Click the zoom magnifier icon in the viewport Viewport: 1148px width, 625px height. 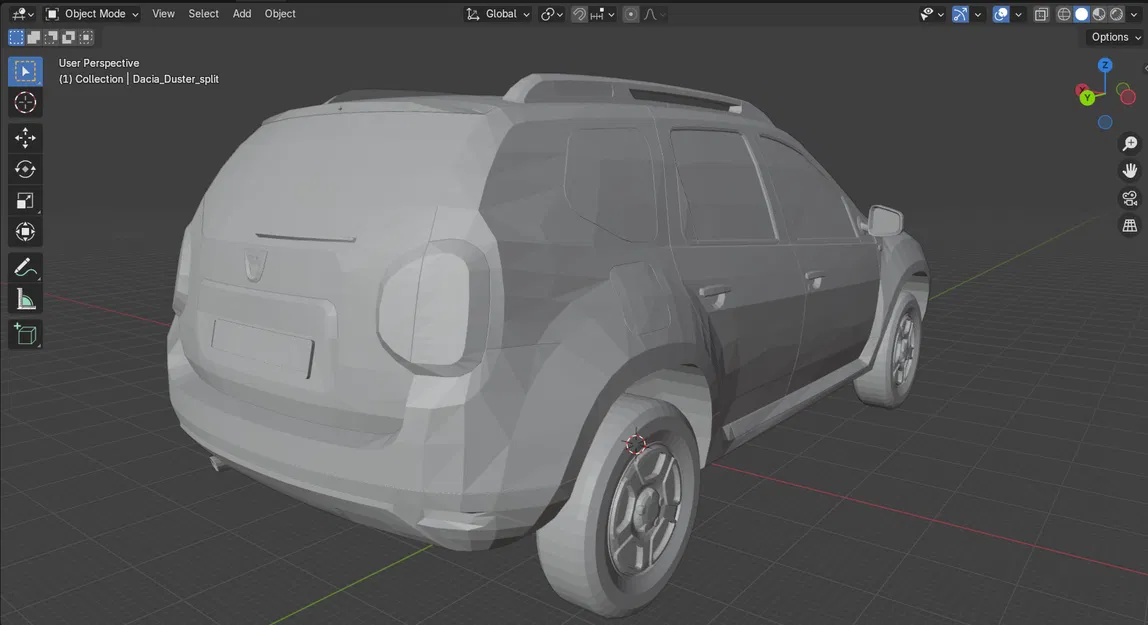pyautogui.click(x=1130, y=143)
